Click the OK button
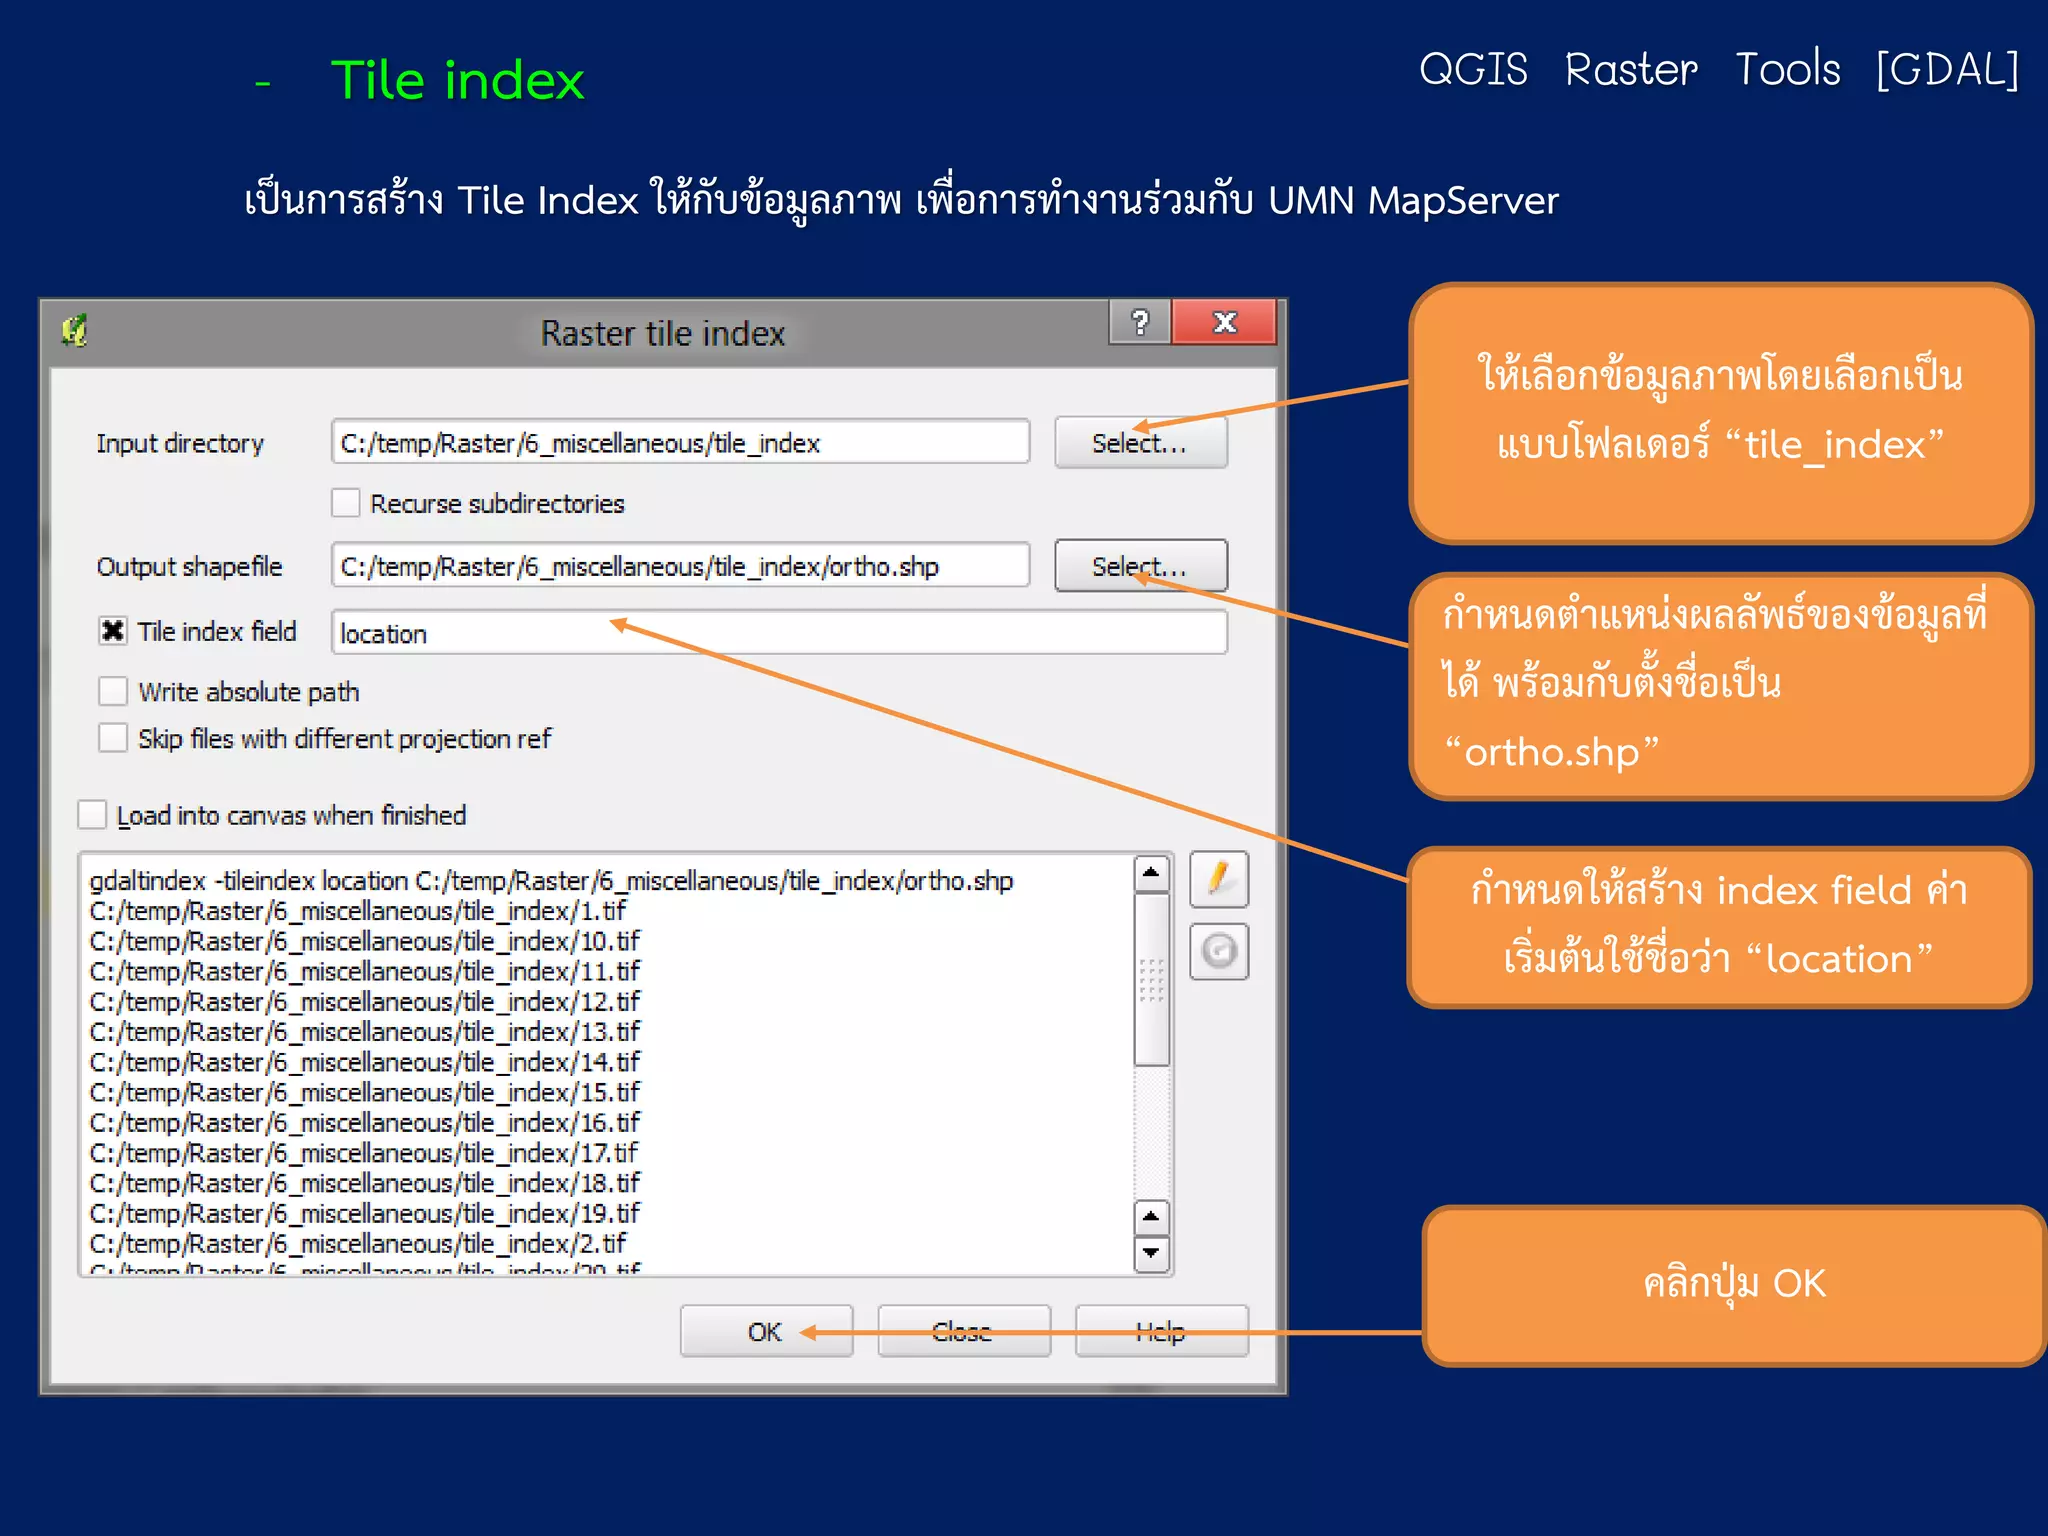The height and width of the screenshot is (1536, 2048). 766,1331
